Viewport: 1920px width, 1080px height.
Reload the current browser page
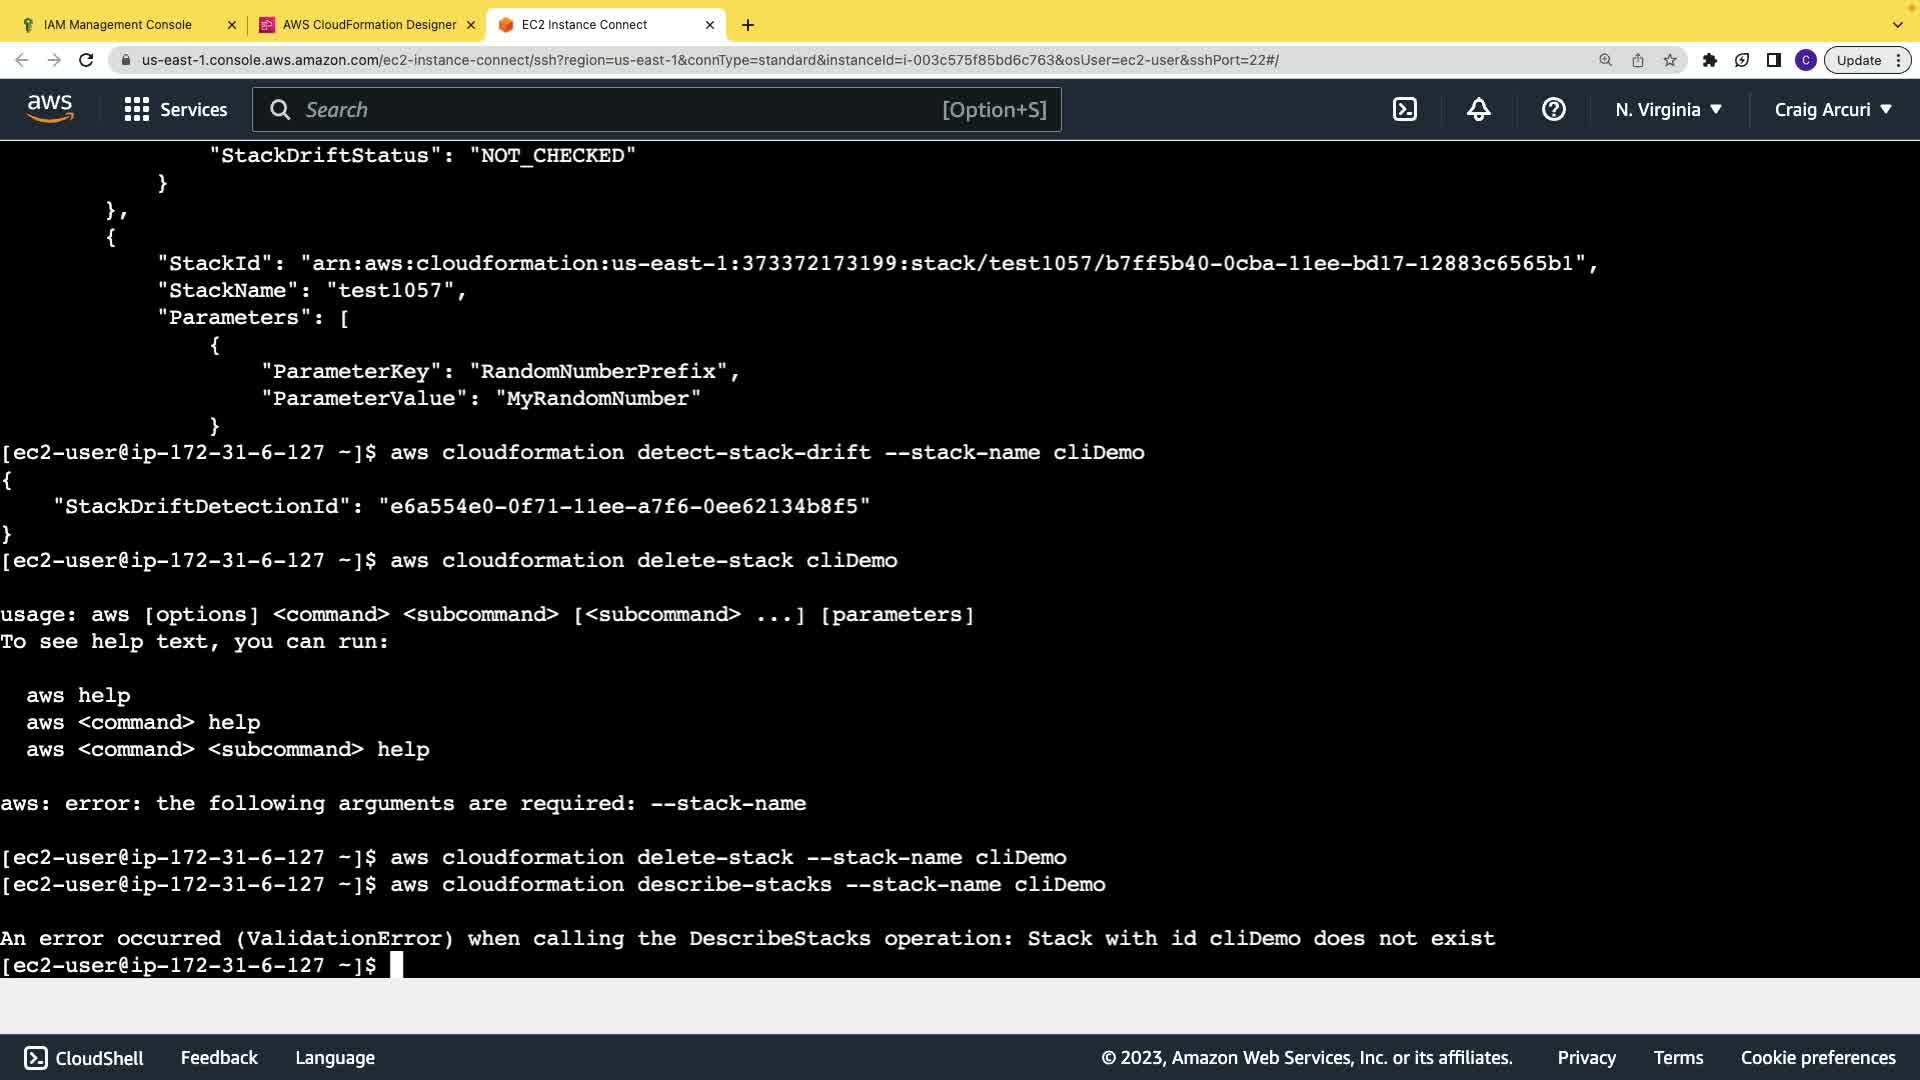(x=86, y=60)
